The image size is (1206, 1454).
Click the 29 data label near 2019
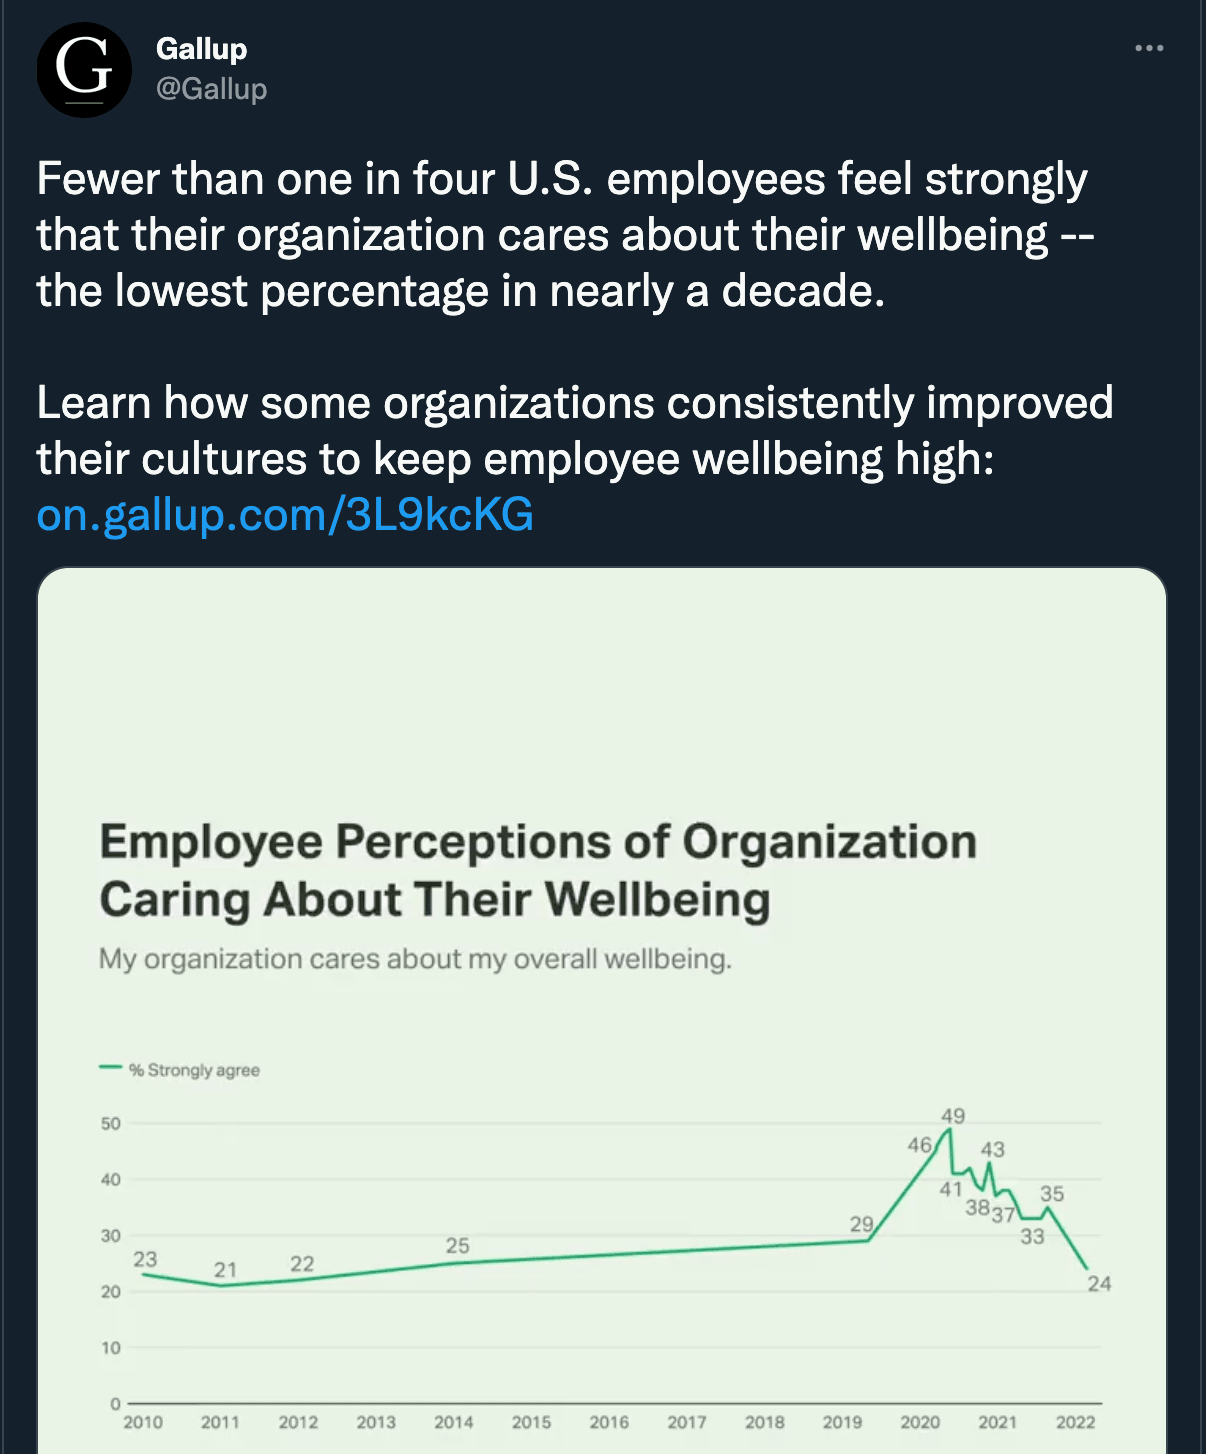point(861,1224)
